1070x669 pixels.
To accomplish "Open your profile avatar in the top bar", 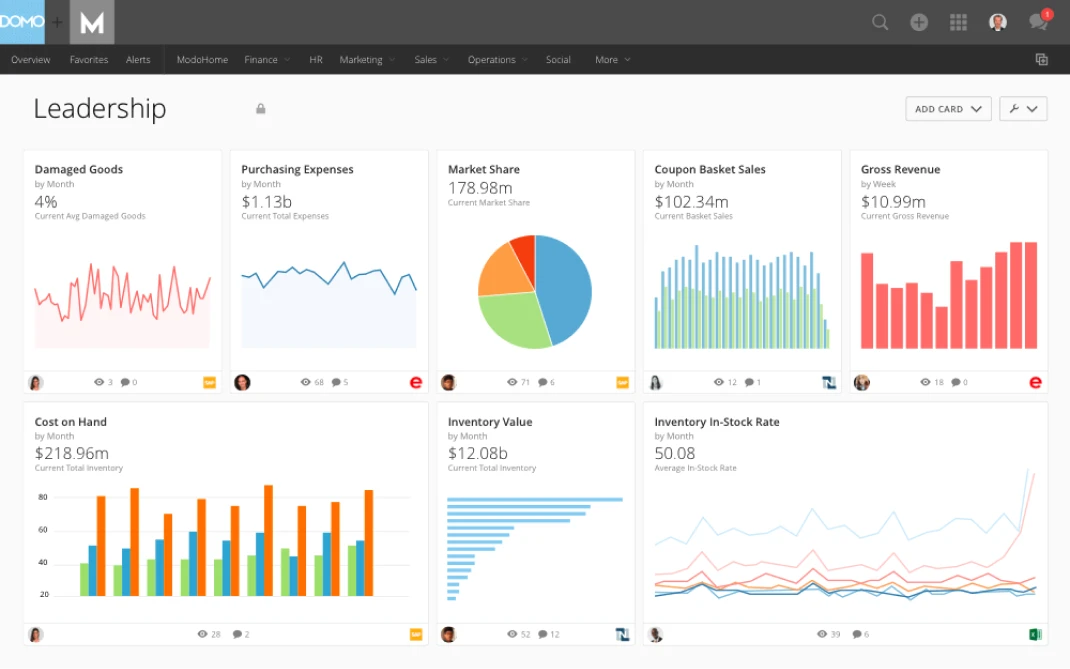I will pyautogui.click(x=997, y=21).
